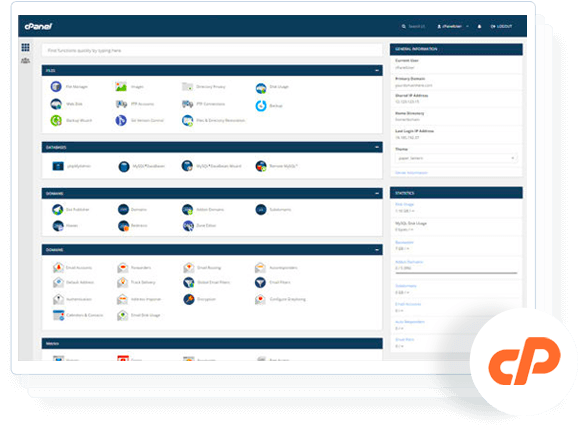
Task: Click the General Information panel header
Action: click(x=456, y=49)
